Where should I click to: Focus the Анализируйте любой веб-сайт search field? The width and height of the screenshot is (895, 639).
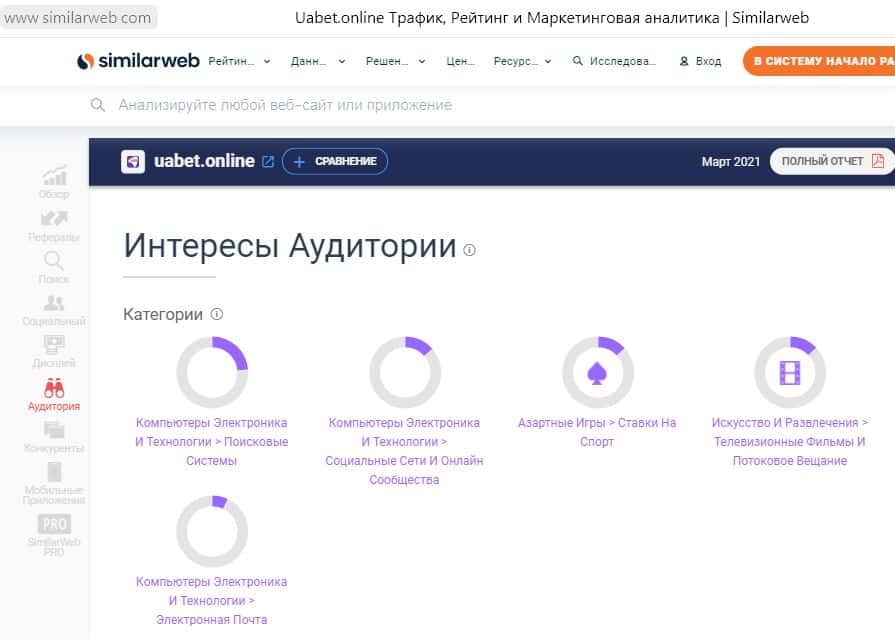click(x=285, y=105)
